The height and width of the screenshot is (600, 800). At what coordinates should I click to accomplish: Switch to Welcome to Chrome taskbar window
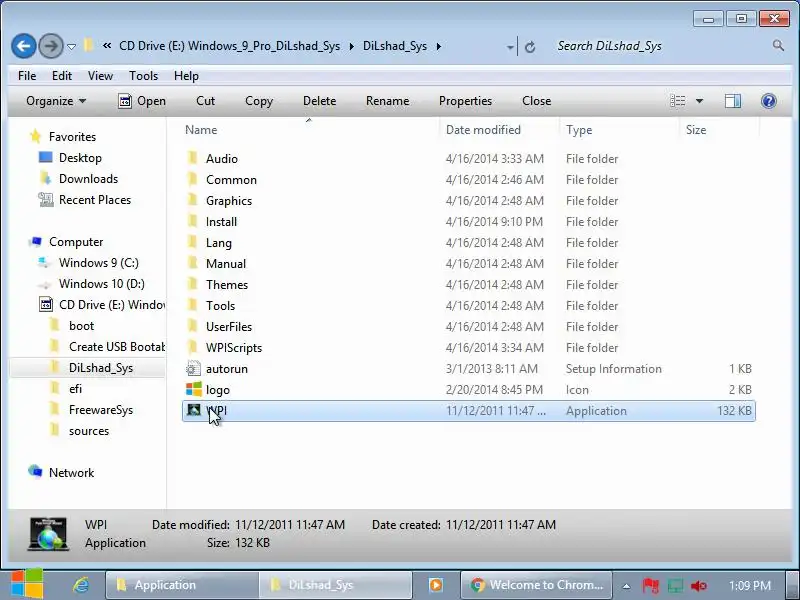pos(537,585)
